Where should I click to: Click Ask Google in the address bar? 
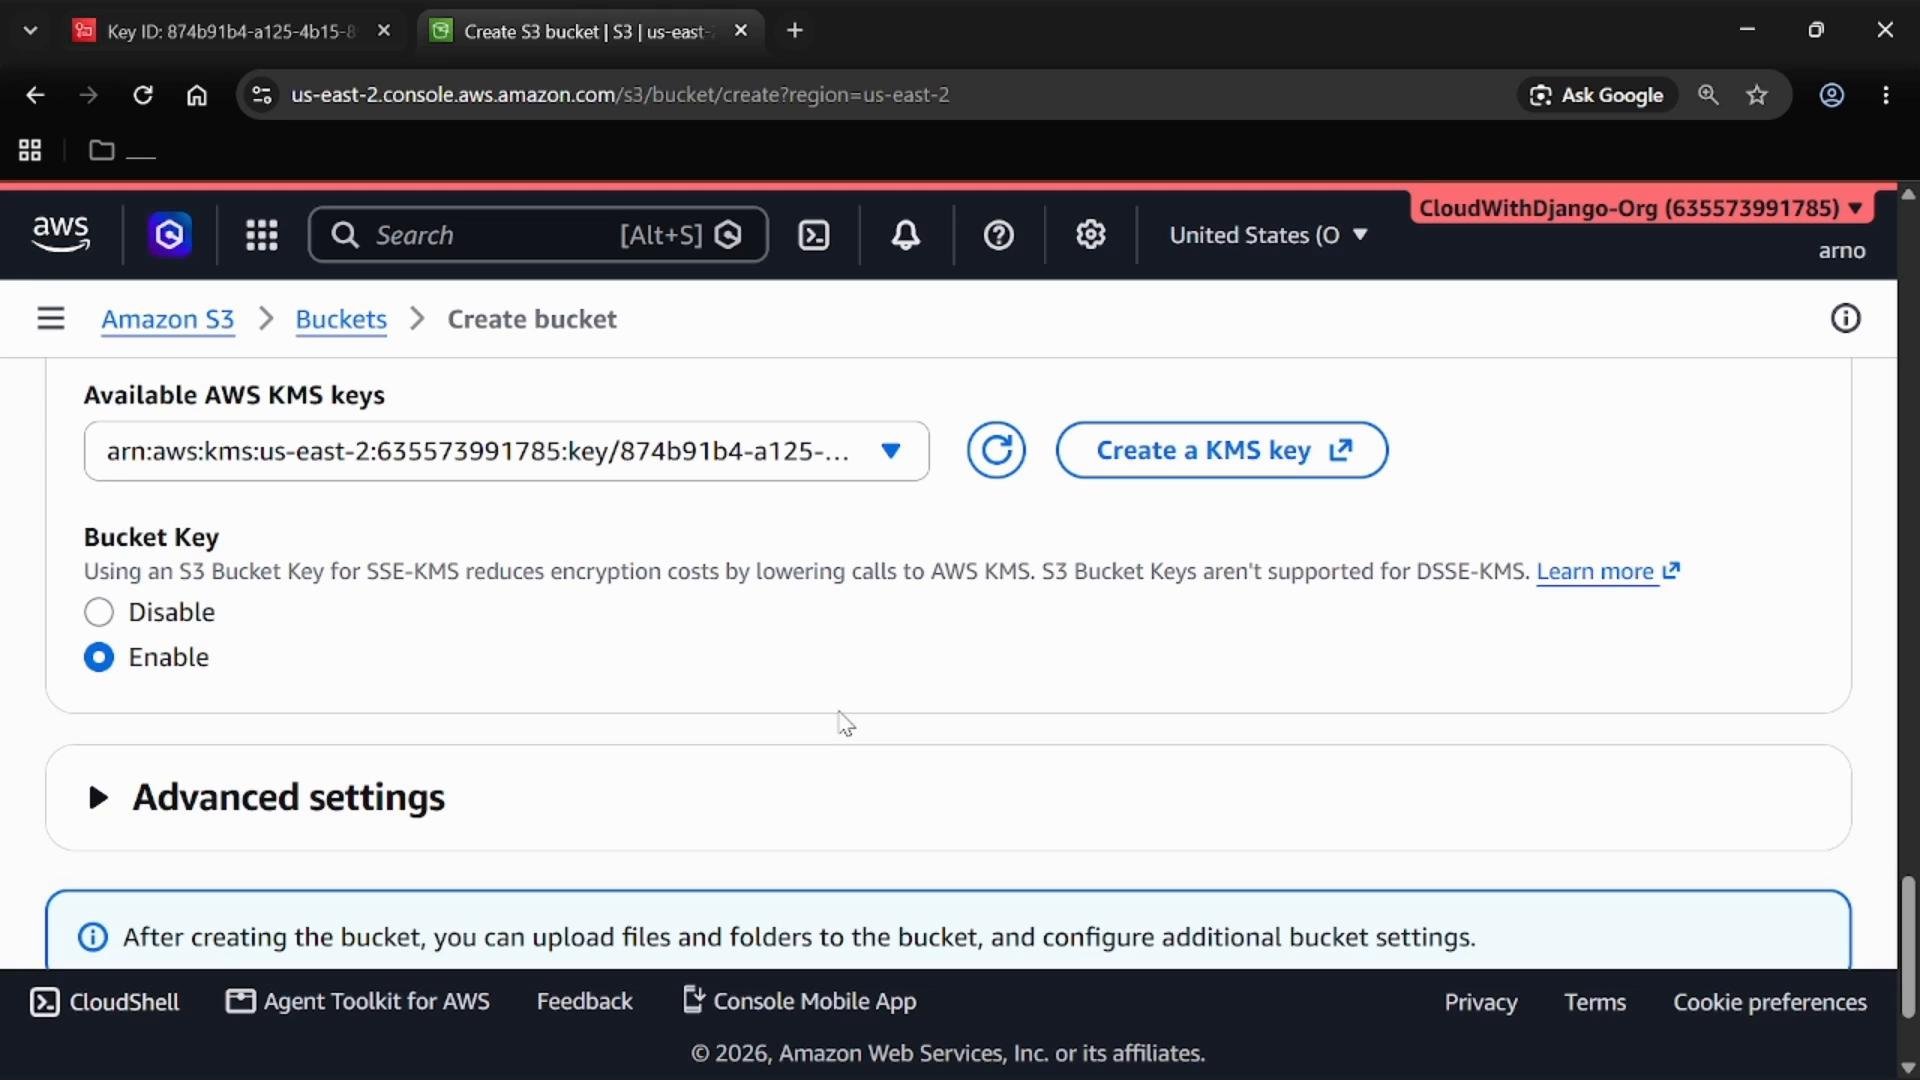[1597, 95]
